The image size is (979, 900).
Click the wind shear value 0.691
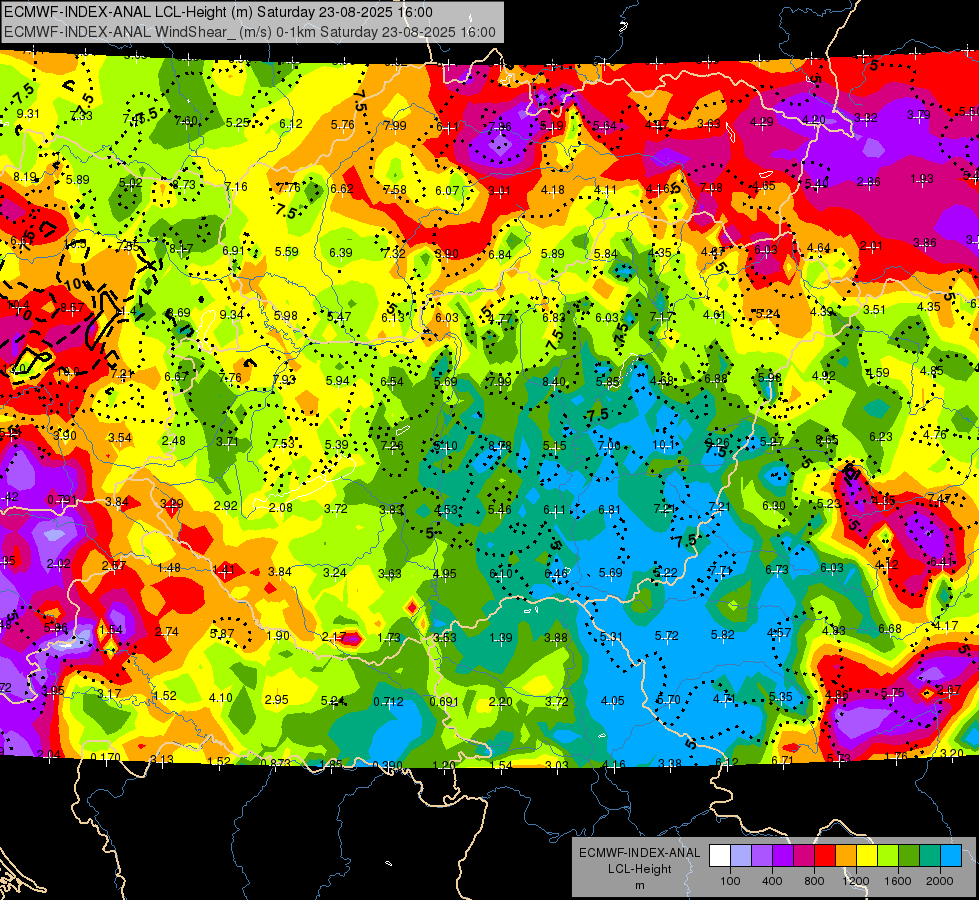(445, 701)
